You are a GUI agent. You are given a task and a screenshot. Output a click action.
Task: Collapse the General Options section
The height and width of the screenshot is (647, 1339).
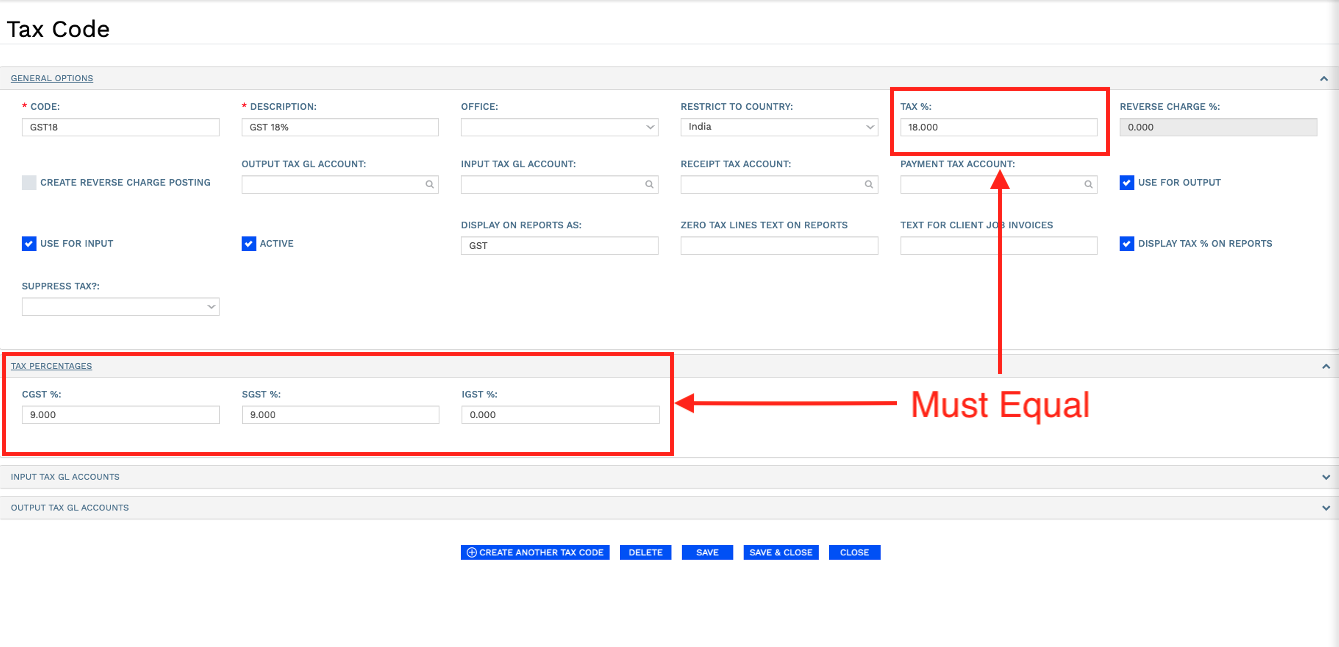pos(1322,77)
